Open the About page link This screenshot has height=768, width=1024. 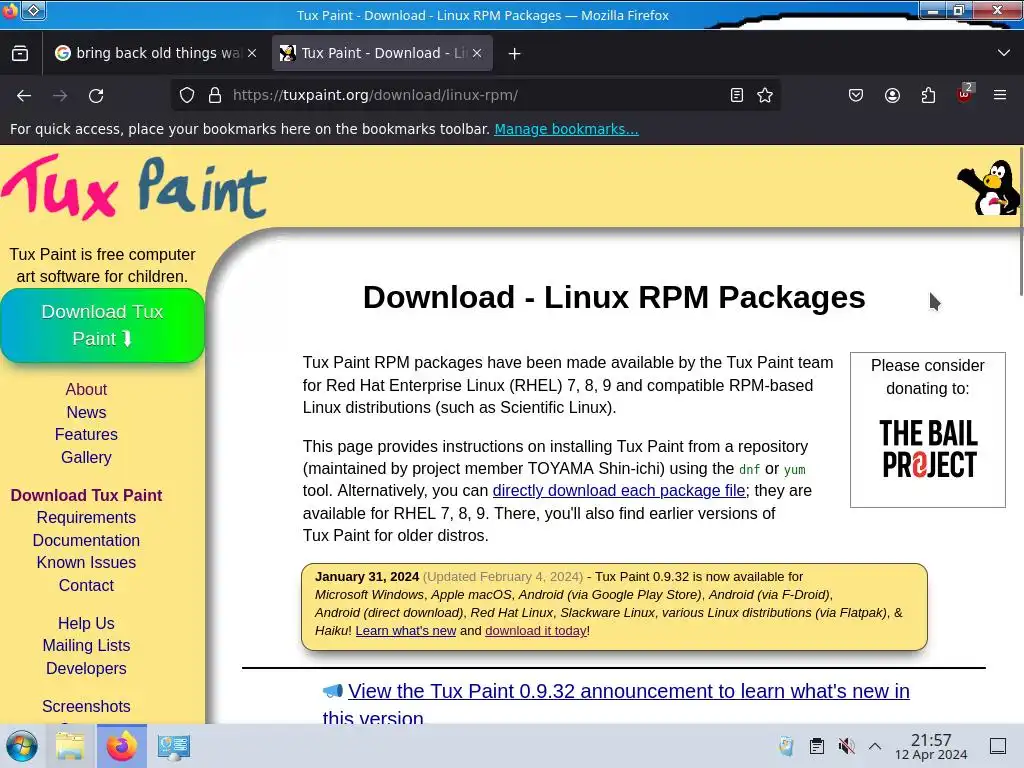tap(86, 389)
